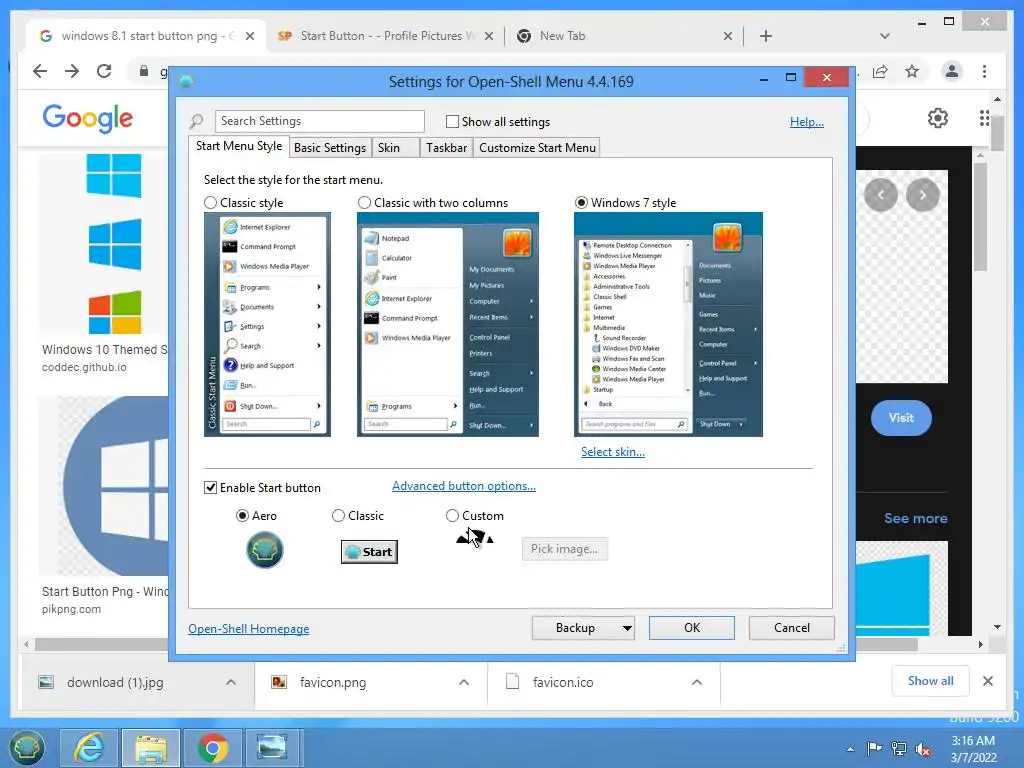Viewport: 1024px width, 768px height.
Task: Open the Taskbar tab
Action: pyautogui.click(x=446, y=148)
